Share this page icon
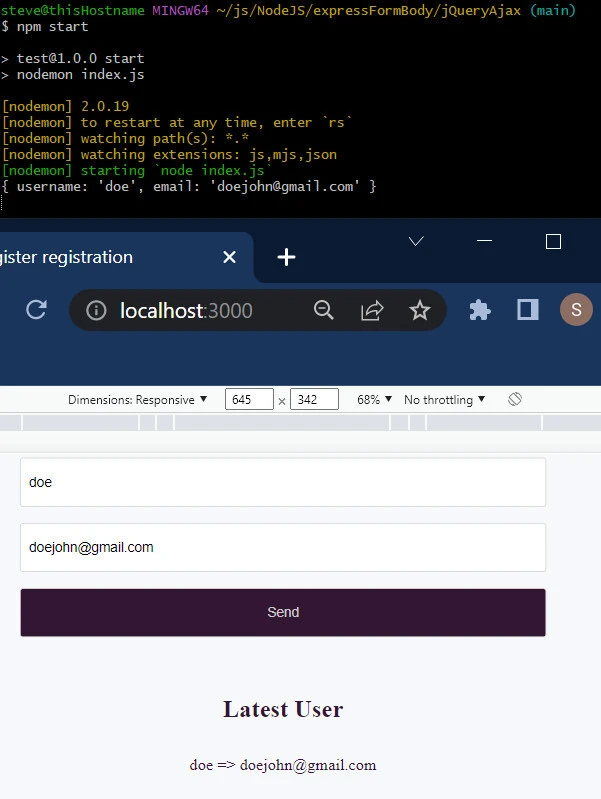 (x=372, y=311)
